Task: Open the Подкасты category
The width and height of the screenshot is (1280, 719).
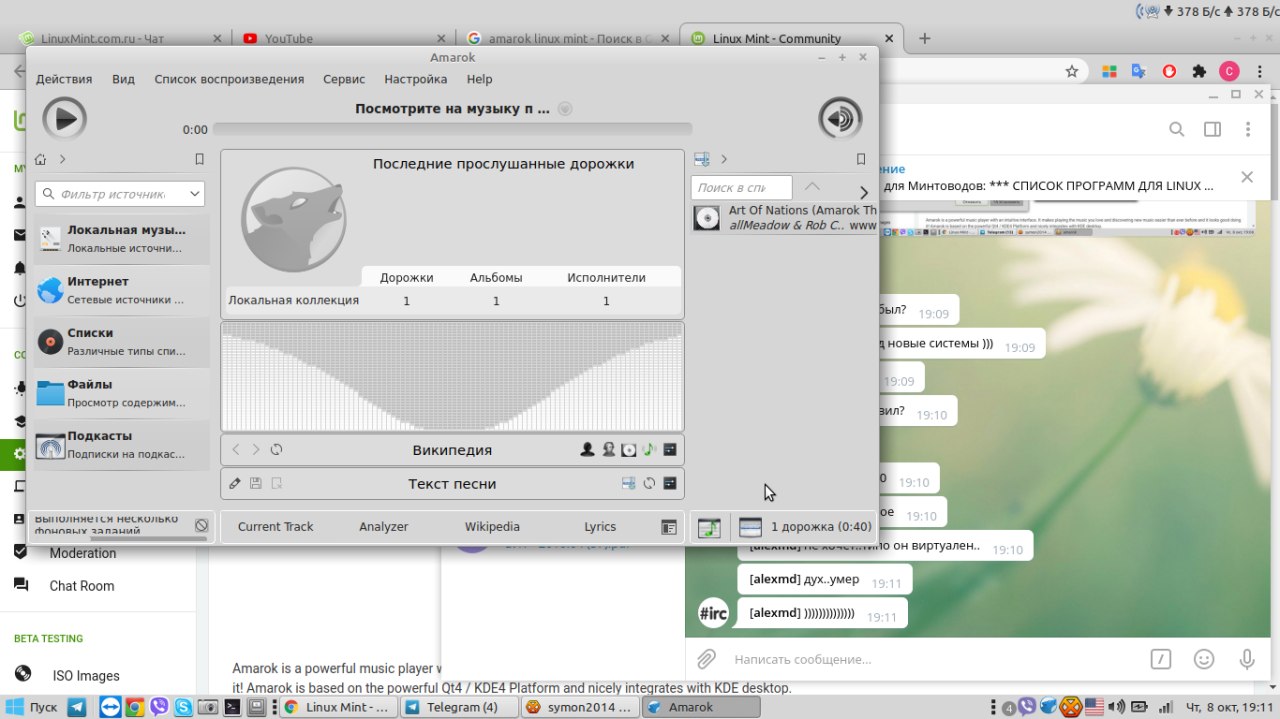Action: click(122, 444)
